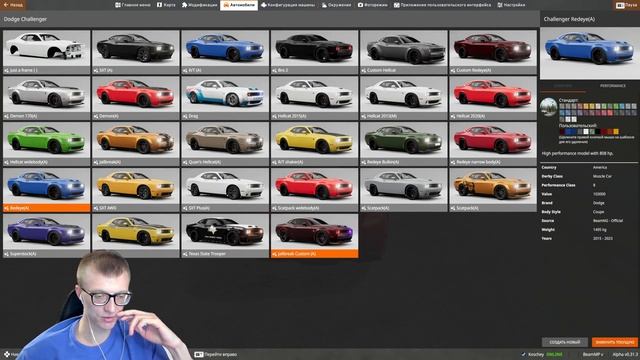The width and height of the screenshot is (640, 360).
Task: Click the Derby Class value Muscle Car
Action: coord(602,176)
